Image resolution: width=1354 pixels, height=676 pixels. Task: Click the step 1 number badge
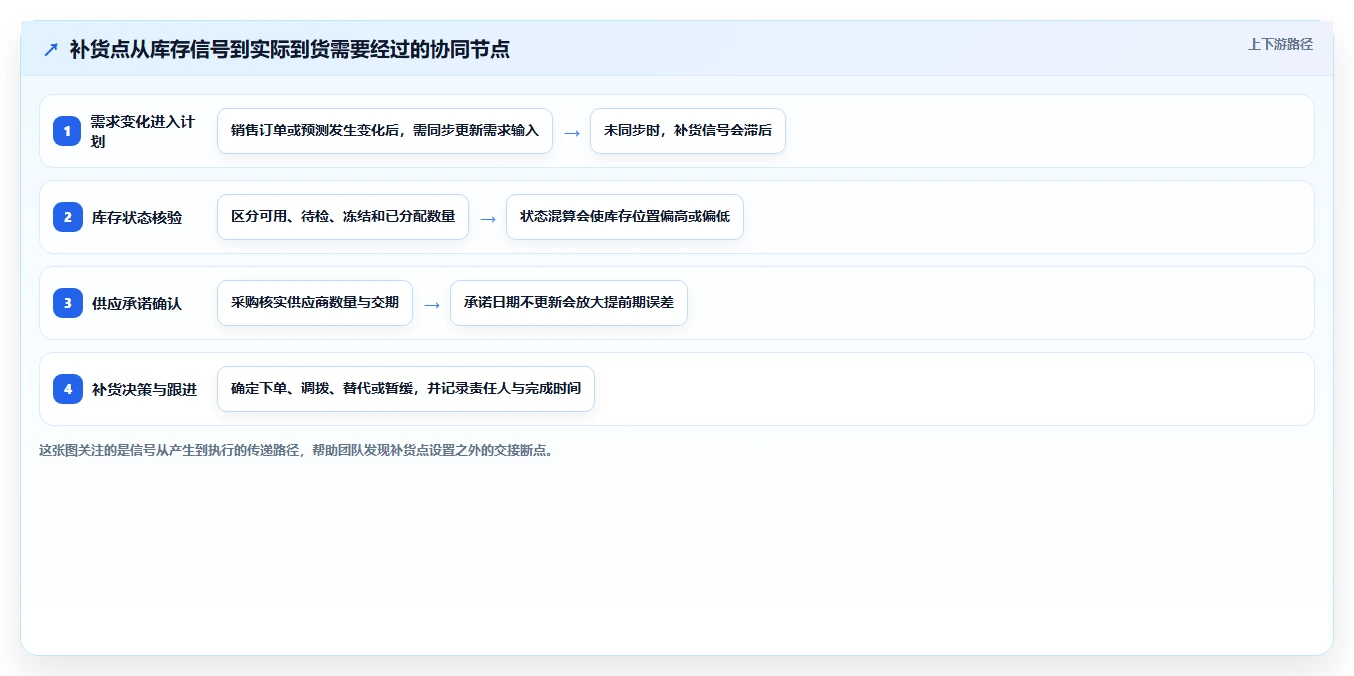tap(67, 131)
